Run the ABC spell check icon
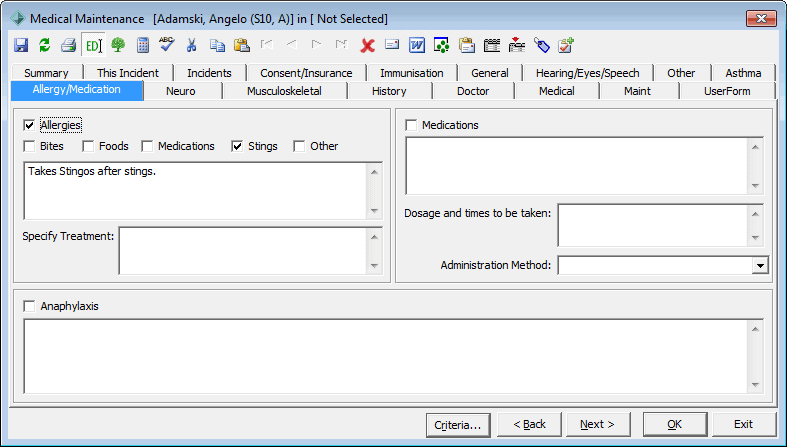The image size is (787, 447). [x=167, y=44]
